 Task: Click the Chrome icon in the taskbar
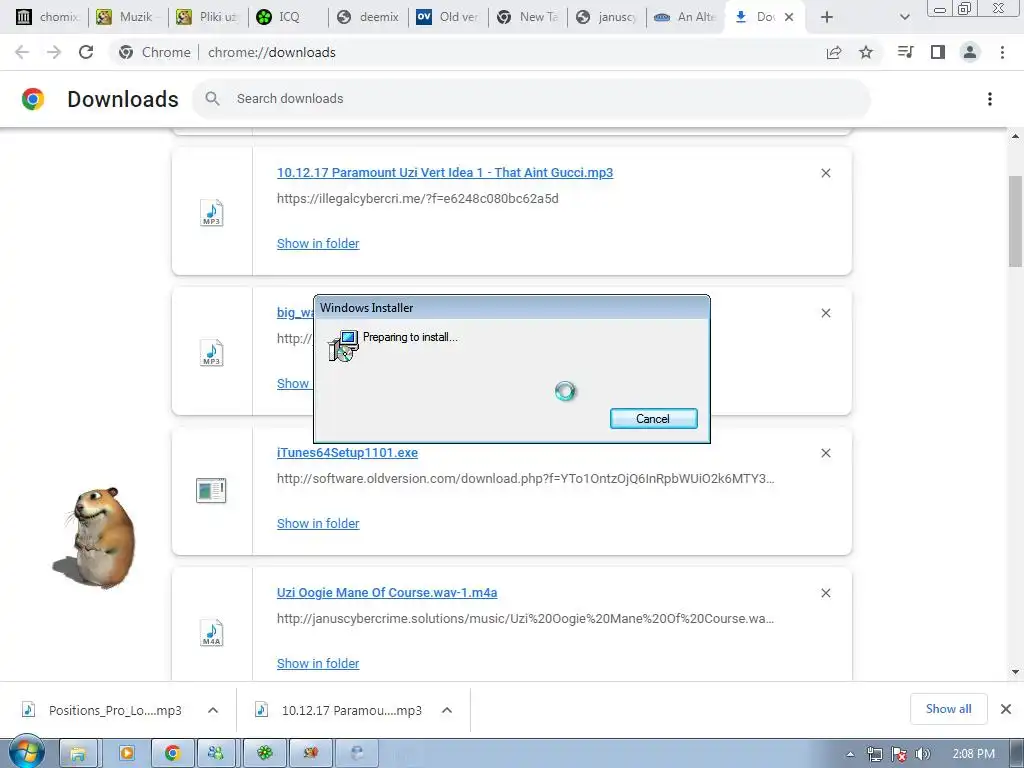tap(172, 753)
